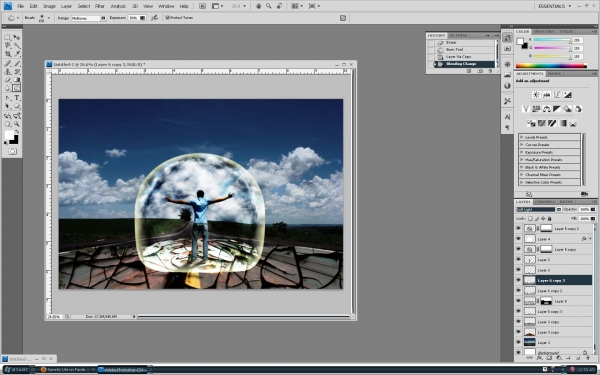Screen dimensions: 600x375
Task: Select the Eyedropper tool
Action: tap(17, 54)
